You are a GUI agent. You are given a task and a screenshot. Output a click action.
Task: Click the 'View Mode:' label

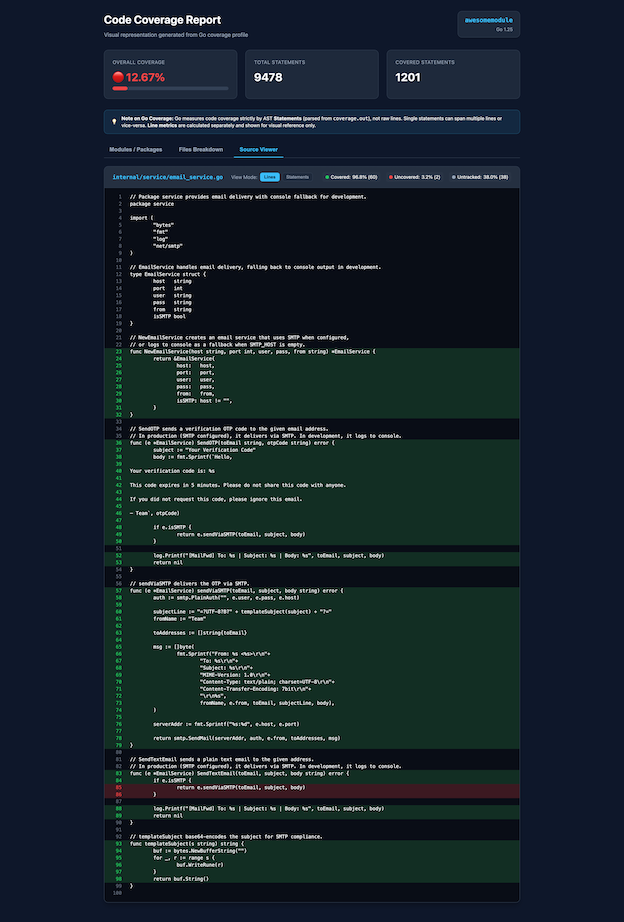pyautogui.click(x=244, y=177)
